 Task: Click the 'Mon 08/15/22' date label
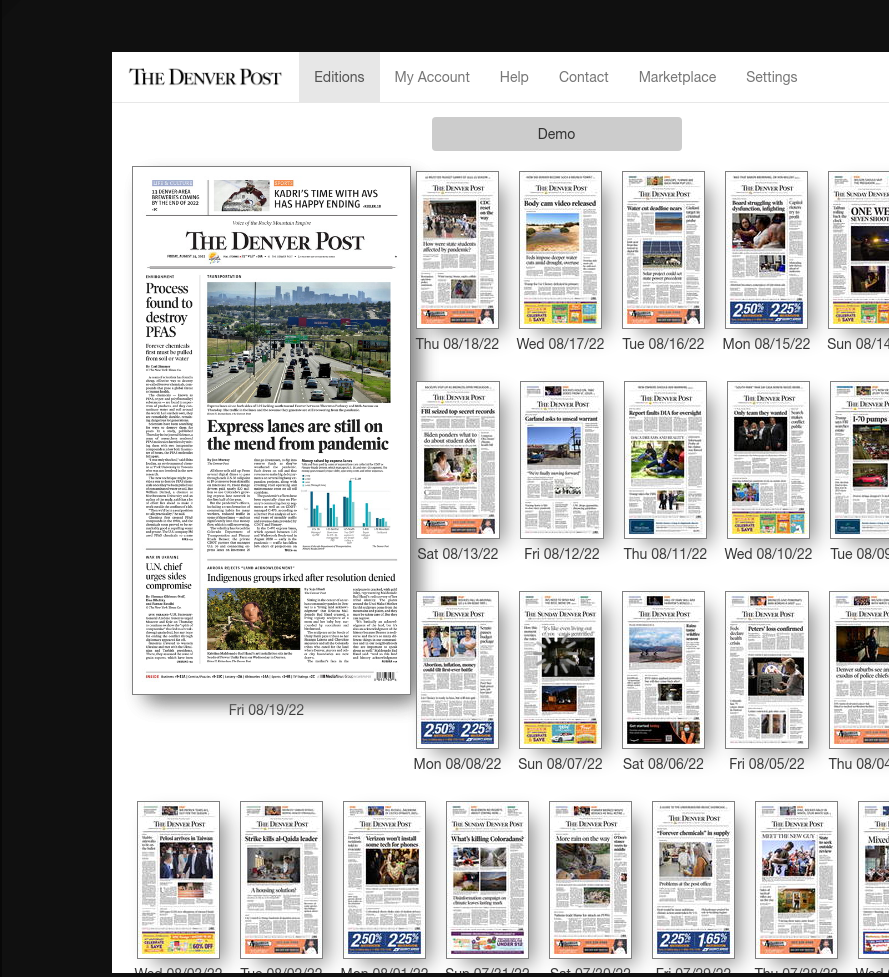coord(766,344)
